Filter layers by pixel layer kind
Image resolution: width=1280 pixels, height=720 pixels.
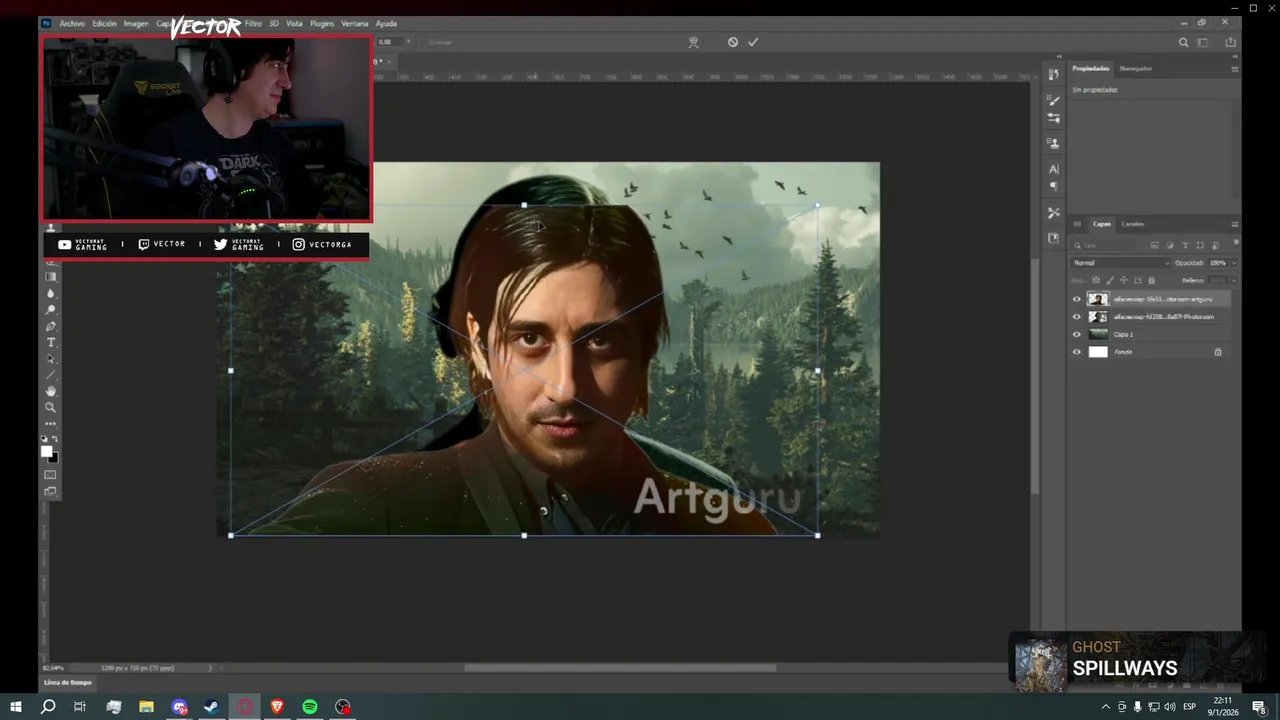tap(1155, 245)
